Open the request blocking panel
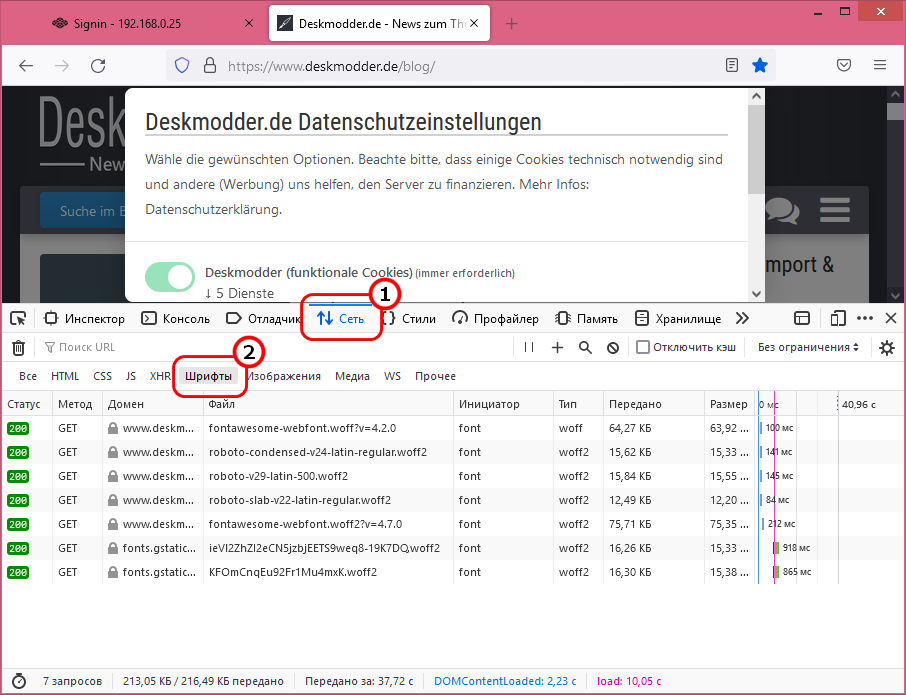This screenshot has height=695, width=906. click(613, 348)
